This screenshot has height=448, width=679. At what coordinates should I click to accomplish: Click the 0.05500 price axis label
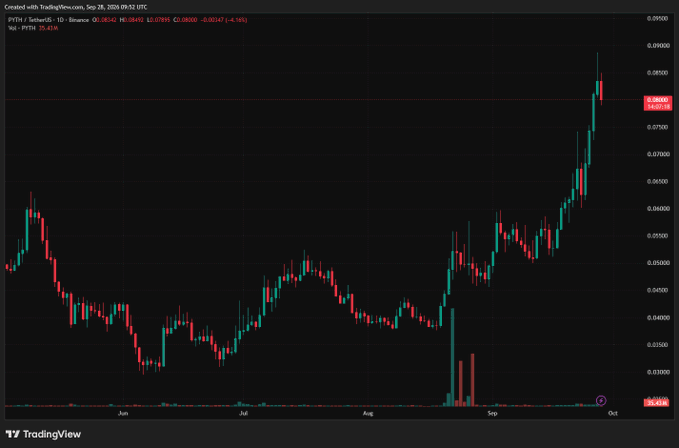tap(658, 236)
